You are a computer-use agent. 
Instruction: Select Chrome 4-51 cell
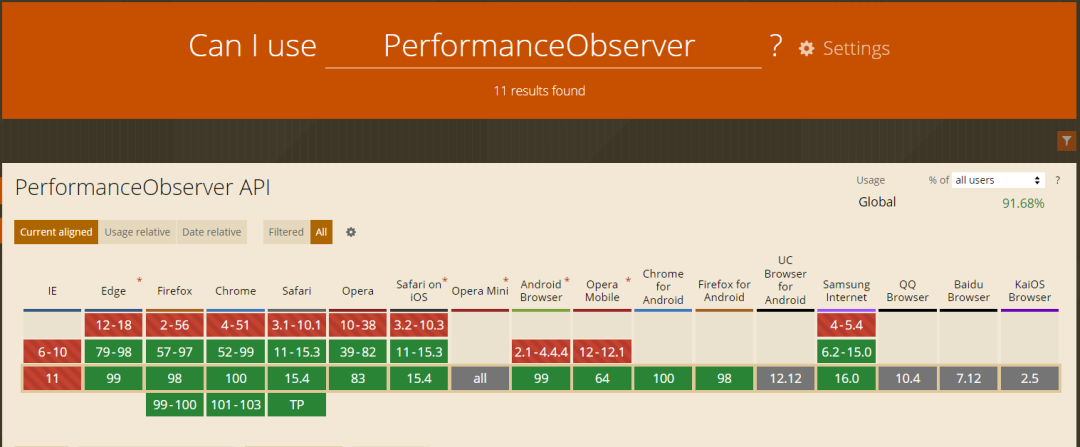click(236, 324)
